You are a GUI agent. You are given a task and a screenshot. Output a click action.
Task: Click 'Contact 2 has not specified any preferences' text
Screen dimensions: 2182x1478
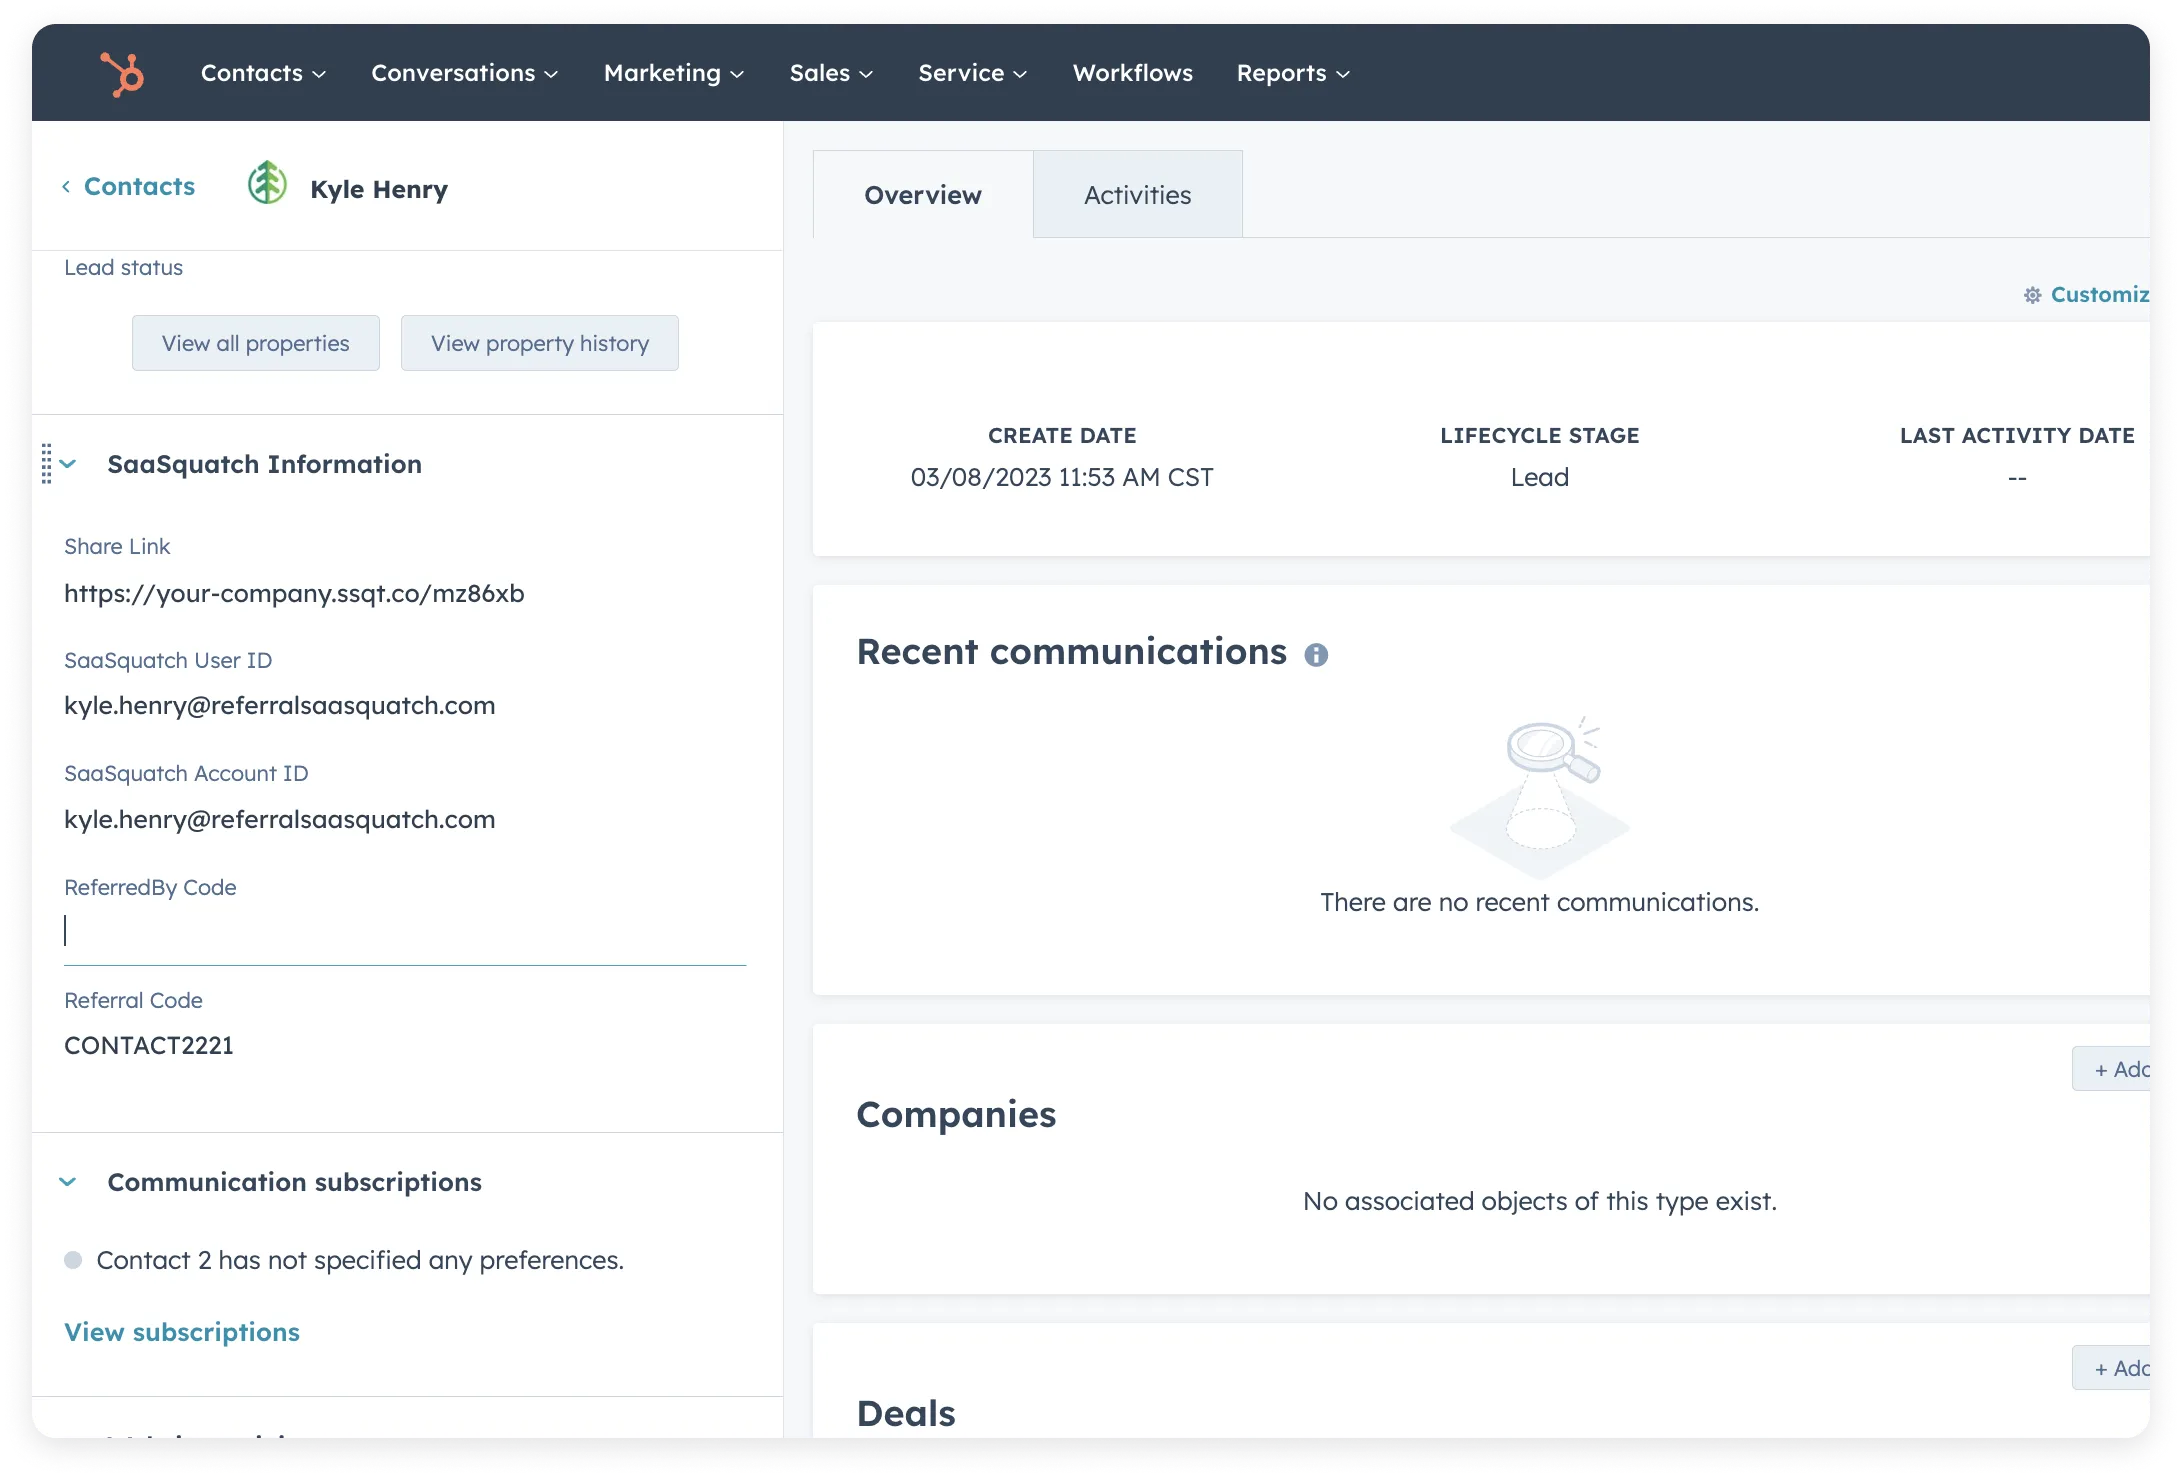pyautogui.click(x=360, y=1261)
